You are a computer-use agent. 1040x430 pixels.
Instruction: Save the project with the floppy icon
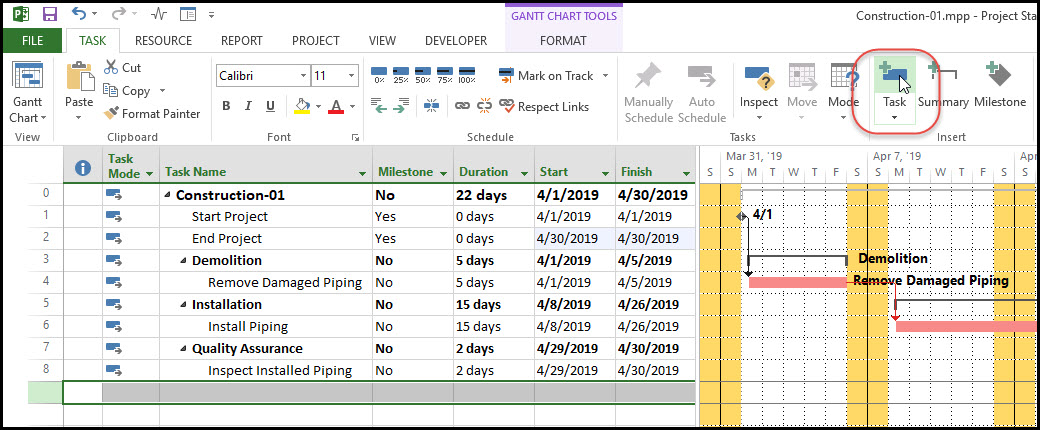(x=50, y=15)
